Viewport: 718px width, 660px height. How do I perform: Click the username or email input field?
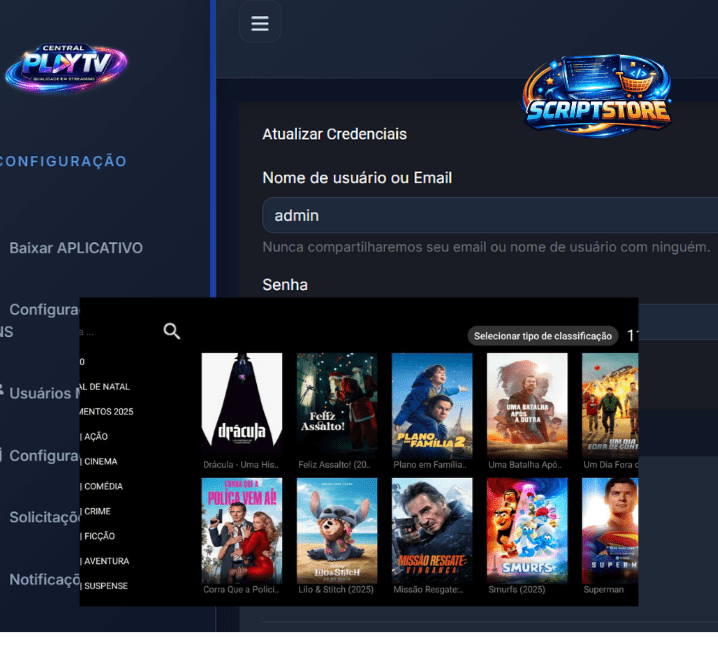tap(490, 215)
